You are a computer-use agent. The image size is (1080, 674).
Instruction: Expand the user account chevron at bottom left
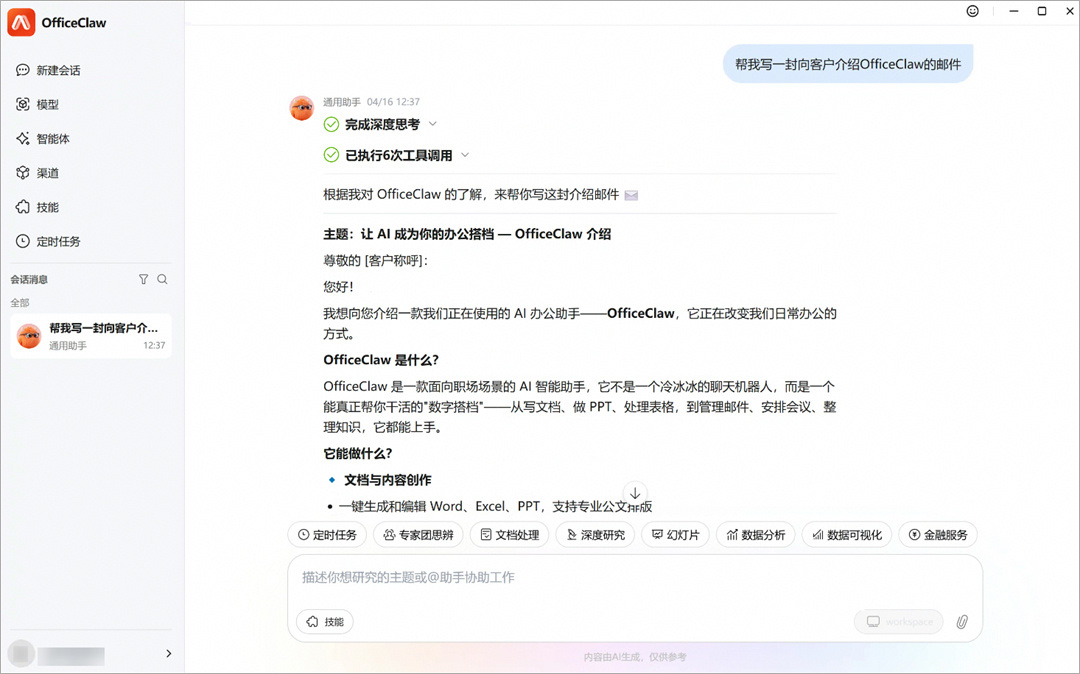pos(169,653)
